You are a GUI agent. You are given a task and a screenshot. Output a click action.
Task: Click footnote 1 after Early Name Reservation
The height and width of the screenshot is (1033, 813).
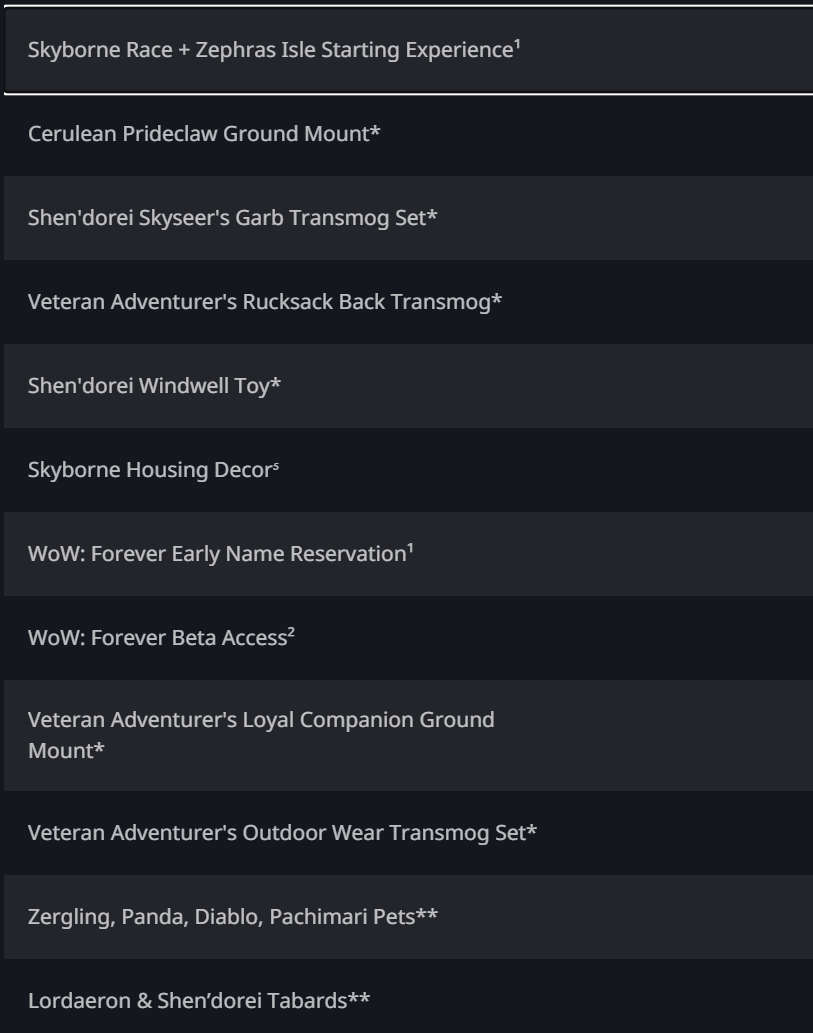click(410, 548)
